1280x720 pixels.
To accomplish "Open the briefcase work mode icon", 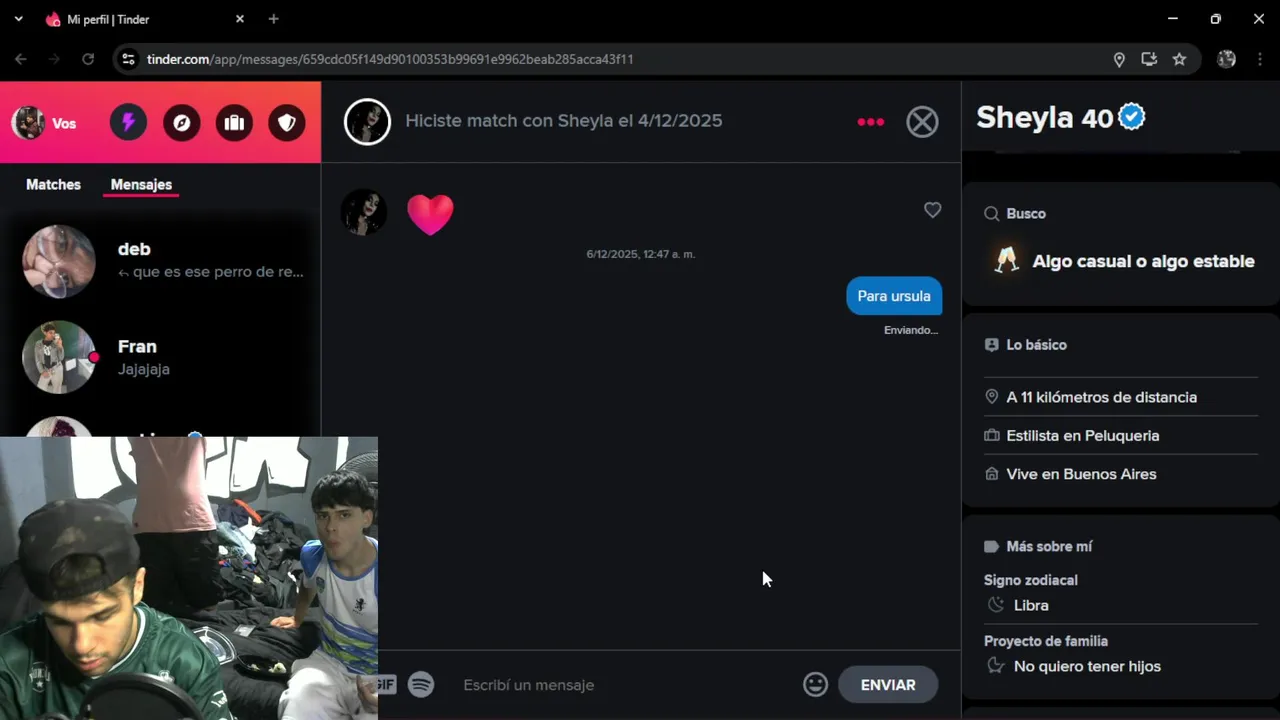I will (x=234, y=123).
